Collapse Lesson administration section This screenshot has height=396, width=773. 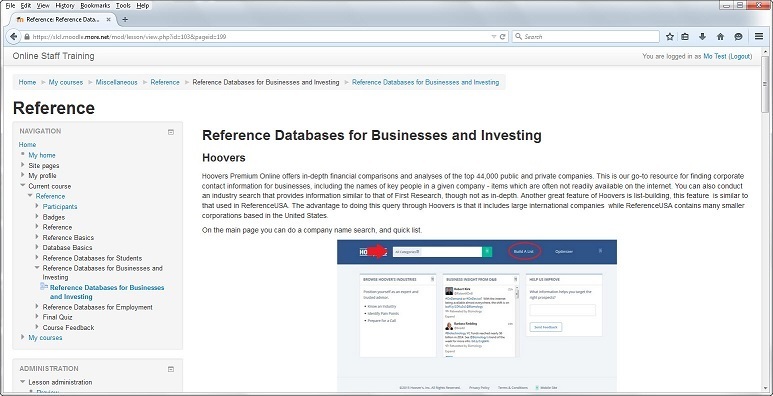pos(23,382)
